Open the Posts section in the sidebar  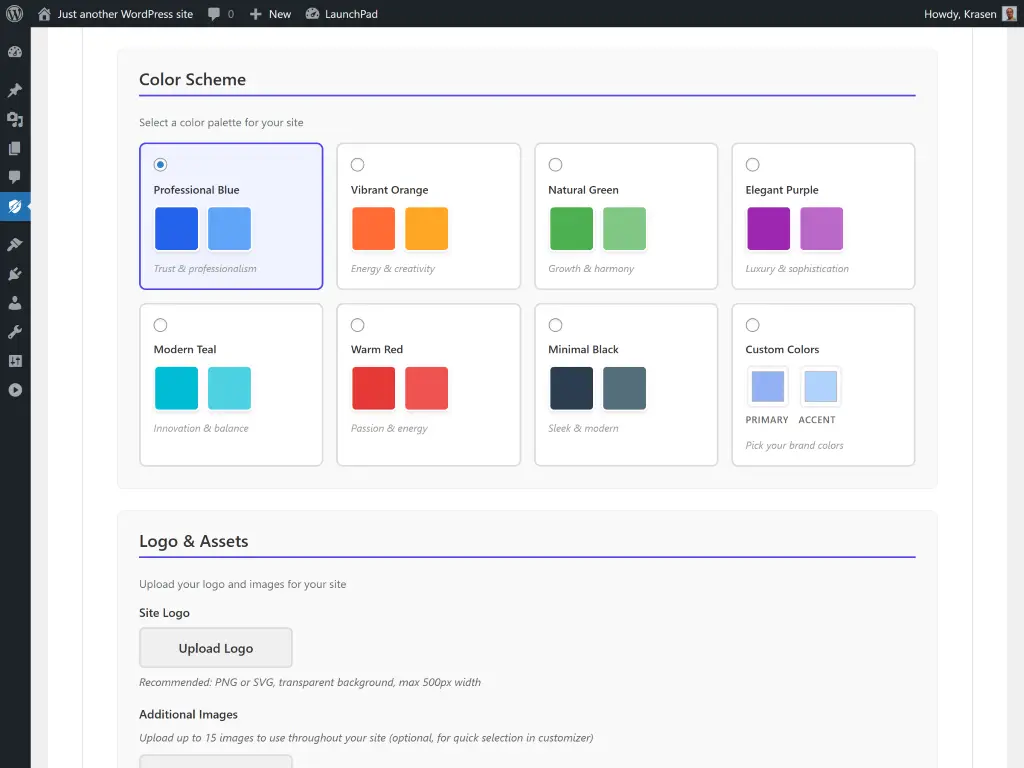click(15, 90)
